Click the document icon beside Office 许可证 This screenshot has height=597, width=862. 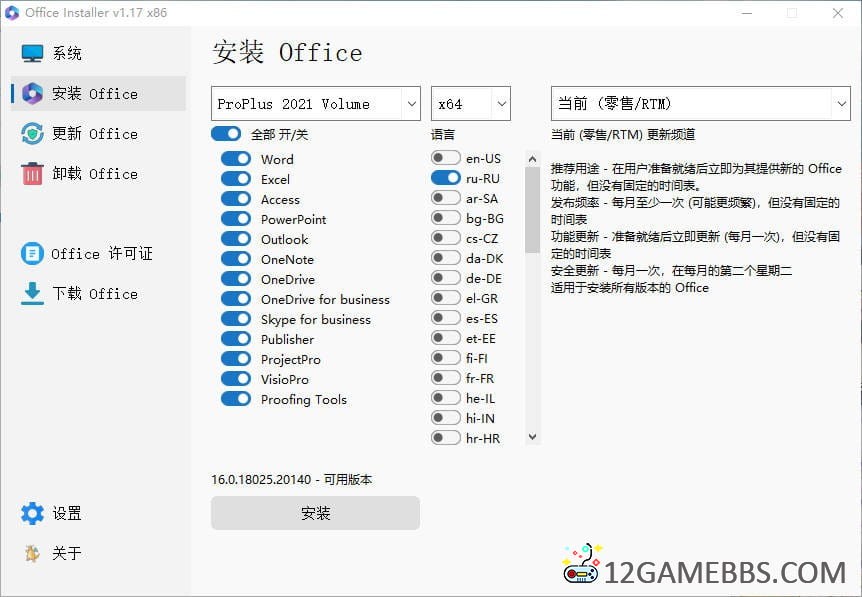(32, 253)
